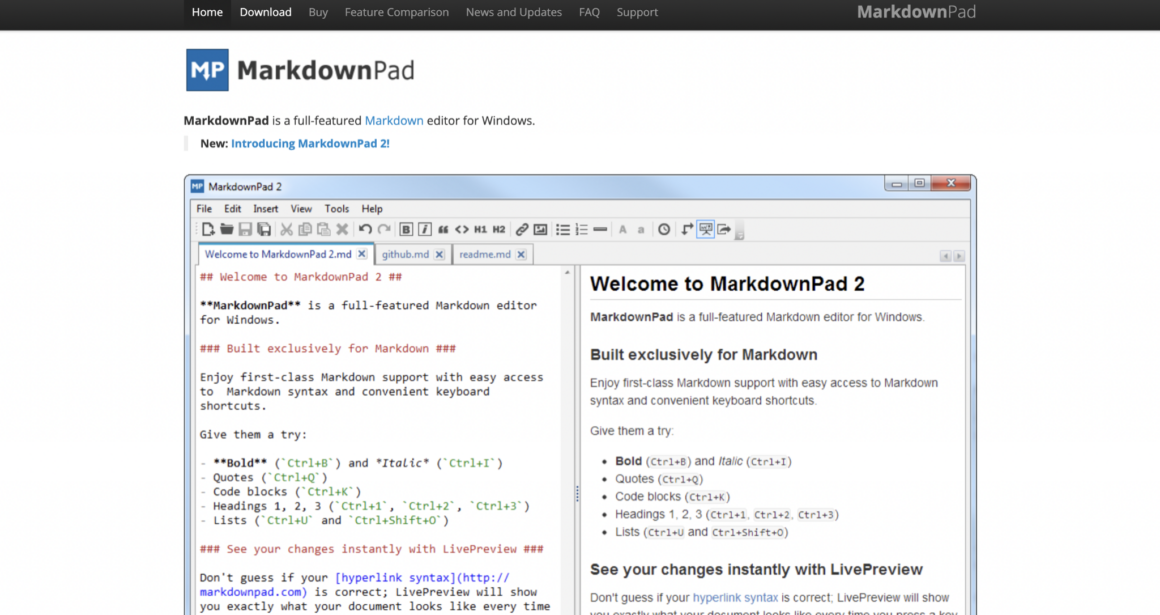This screenshot has width=1160, height=615.
Task: Open the Insert menu
Action: (x=266, y=209)
